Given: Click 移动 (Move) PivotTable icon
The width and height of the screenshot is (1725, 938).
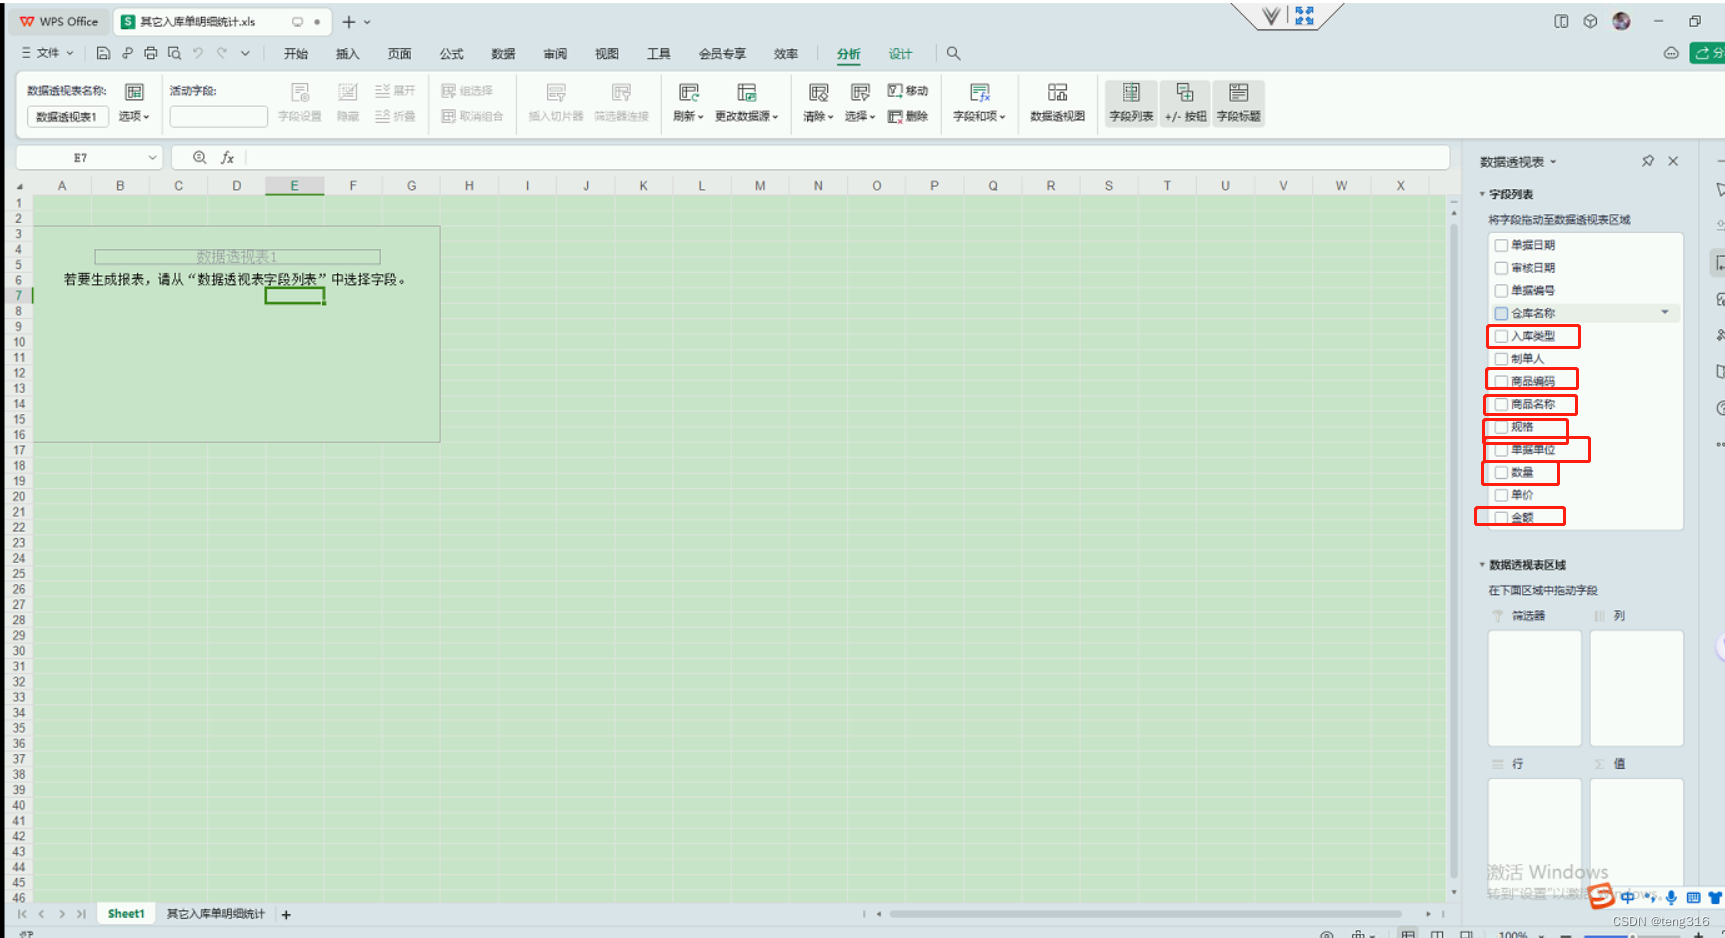Looking at the screenshot, I should [908, 91].
